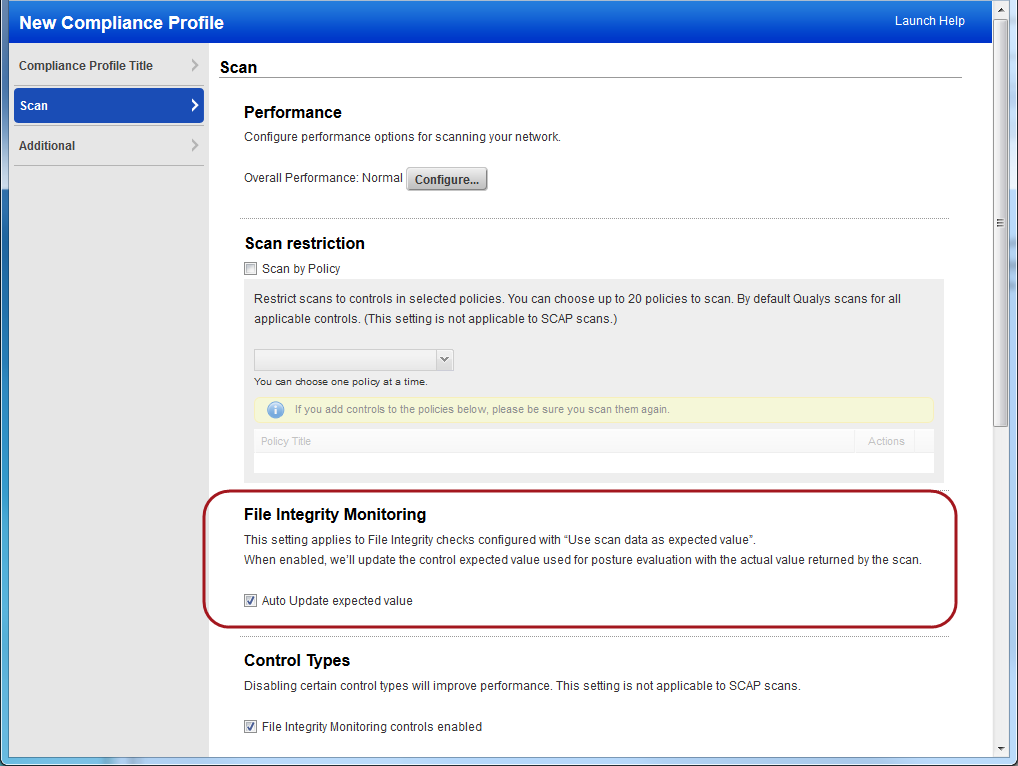The image size is (1018, 766).
Task: Open the policy selection combo box
Action: click(x=350, y=359)
